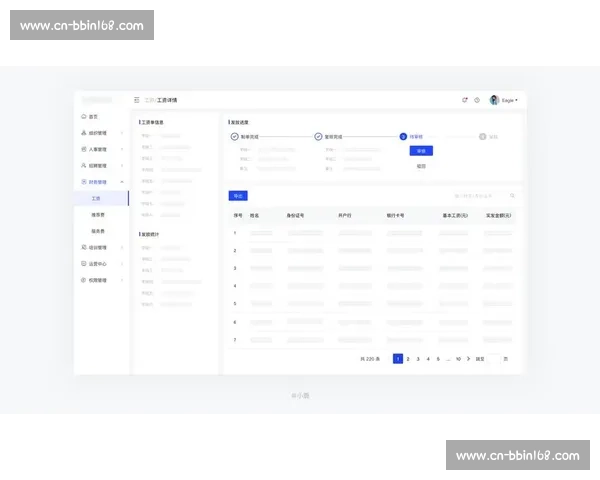Screen dimensions: 600x480
Task: Collapse the 财务管理 sidebar section
Action: 122,182
